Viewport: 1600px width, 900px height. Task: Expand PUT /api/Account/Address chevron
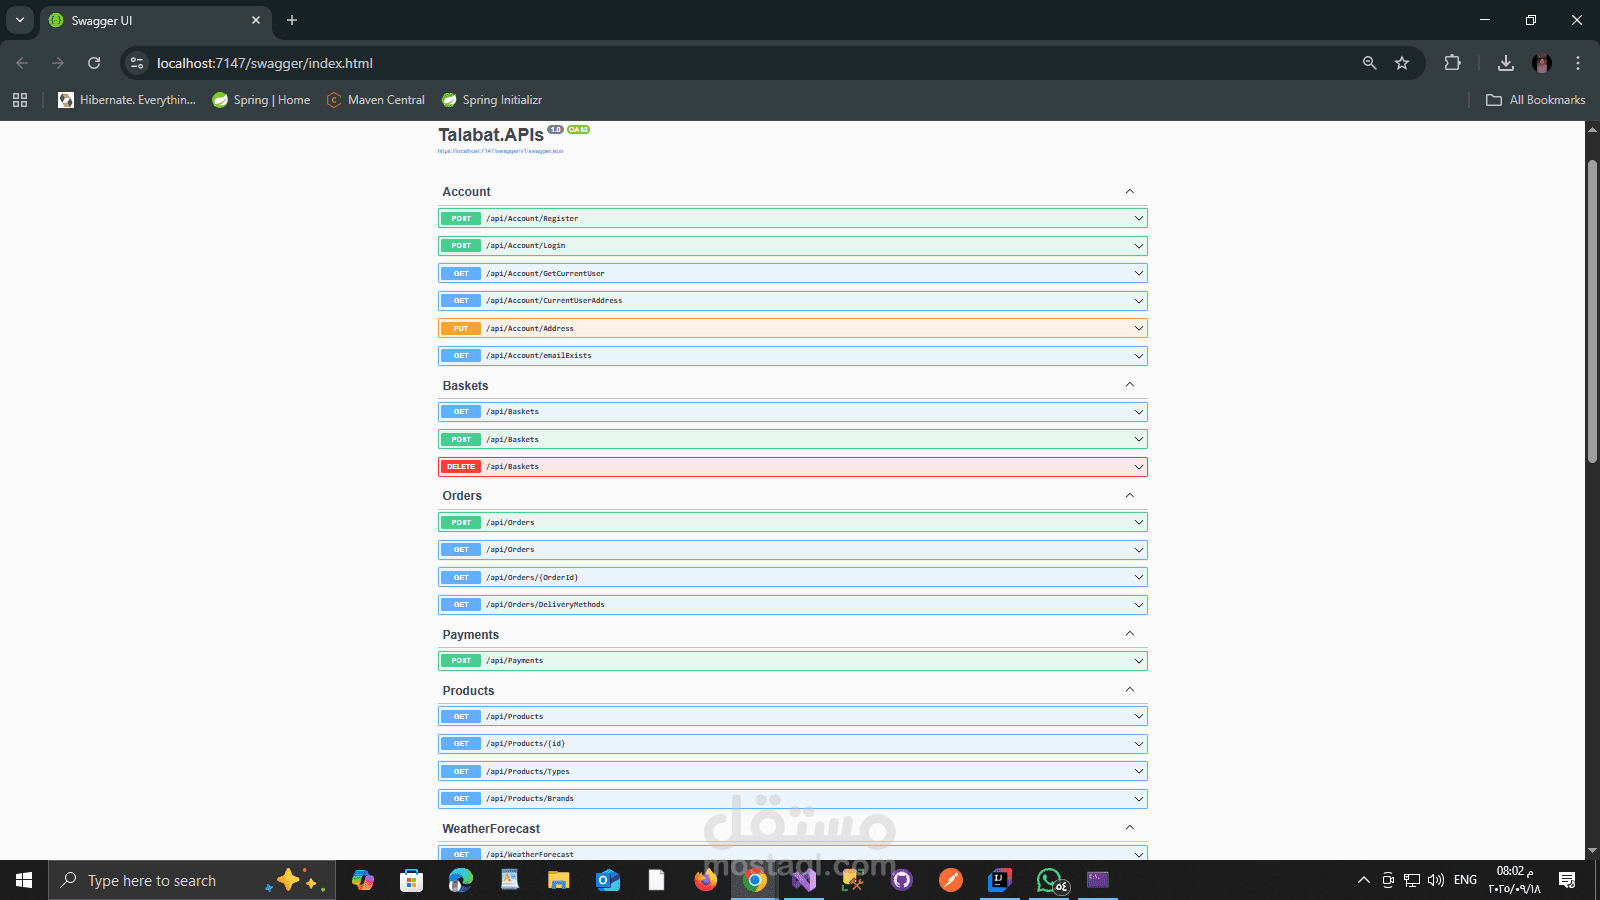tap(1138, 328)
